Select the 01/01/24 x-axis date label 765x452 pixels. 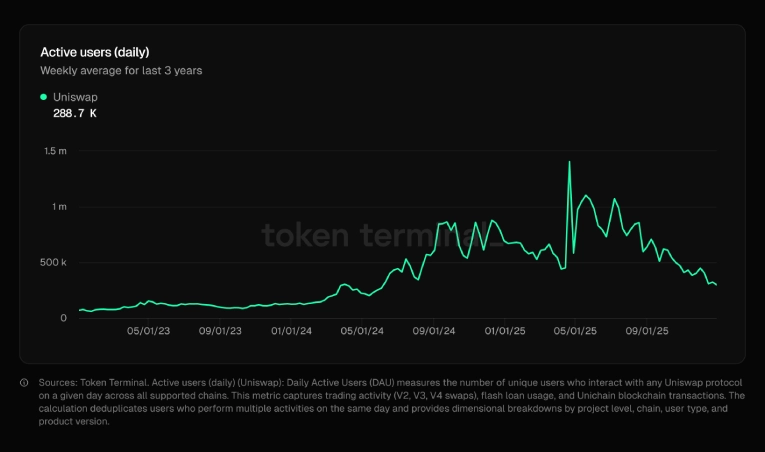point(291,330)
